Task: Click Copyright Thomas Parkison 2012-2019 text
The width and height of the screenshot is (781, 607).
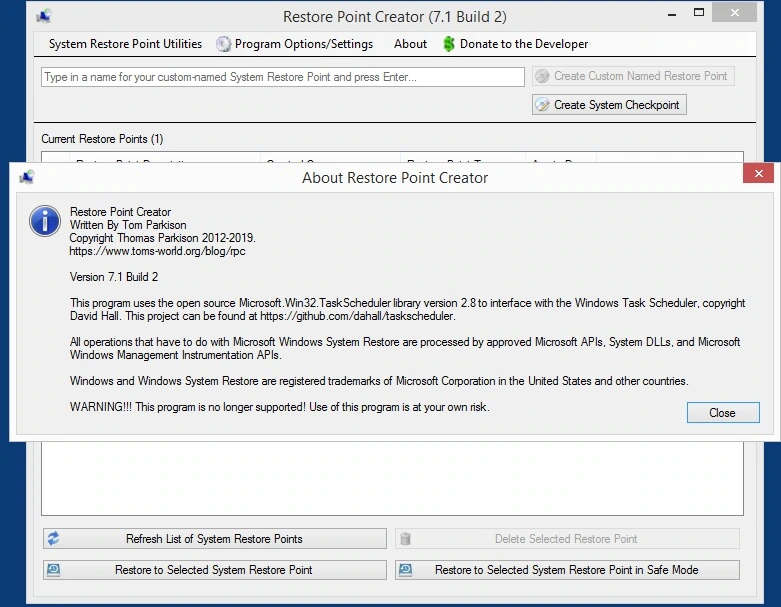Action: pyautogui.click(x=162, y=238)
